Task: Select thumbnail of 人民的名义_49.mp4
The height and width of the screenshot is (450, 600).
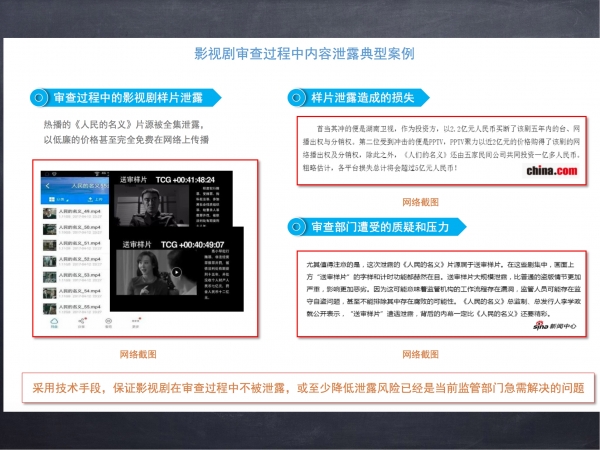Action: coord(49,214)
